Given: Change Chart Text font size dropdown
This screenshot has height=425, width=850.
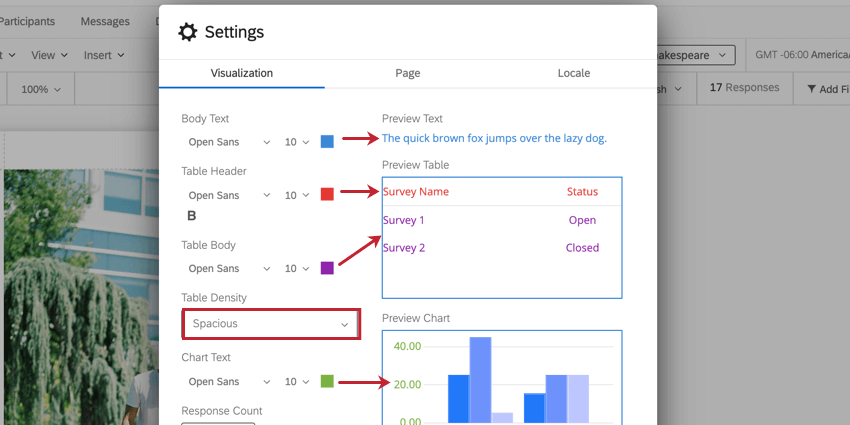Looking at the screenshot, I should click(297, 382).
